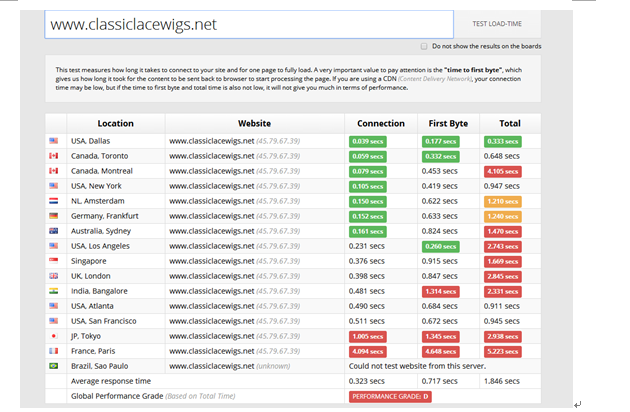Click the Canada, Toronto location text

tap(100, 156)
